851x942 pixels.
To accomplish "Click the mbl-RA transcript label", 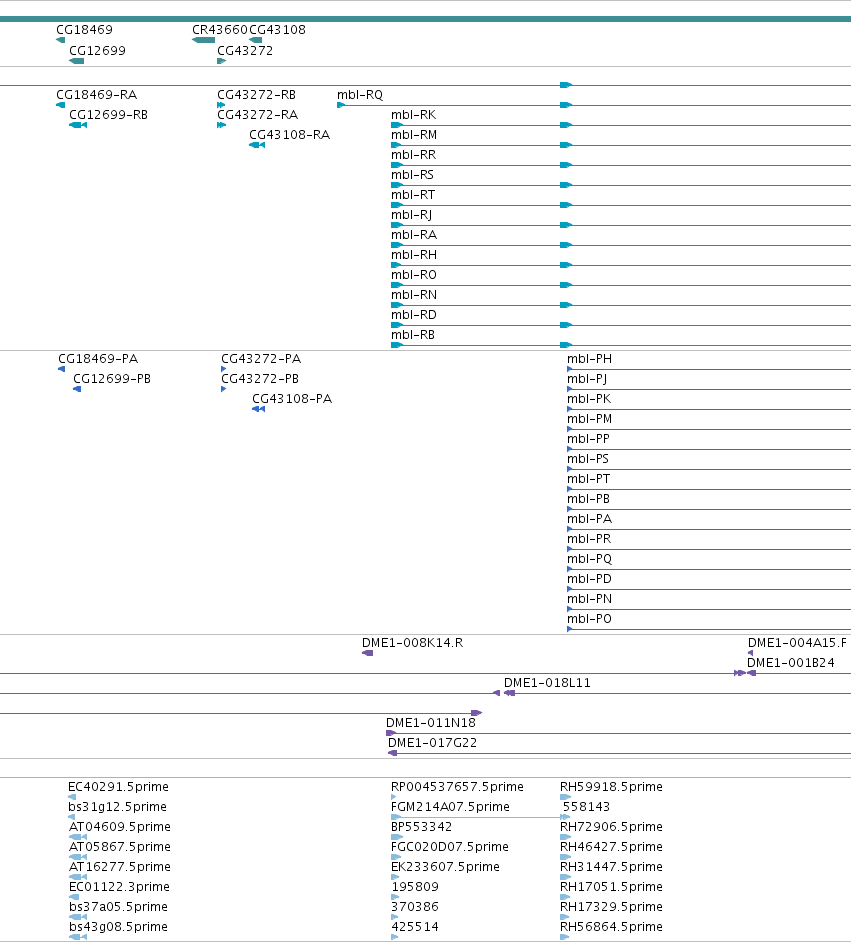I will tap(414, 235).
